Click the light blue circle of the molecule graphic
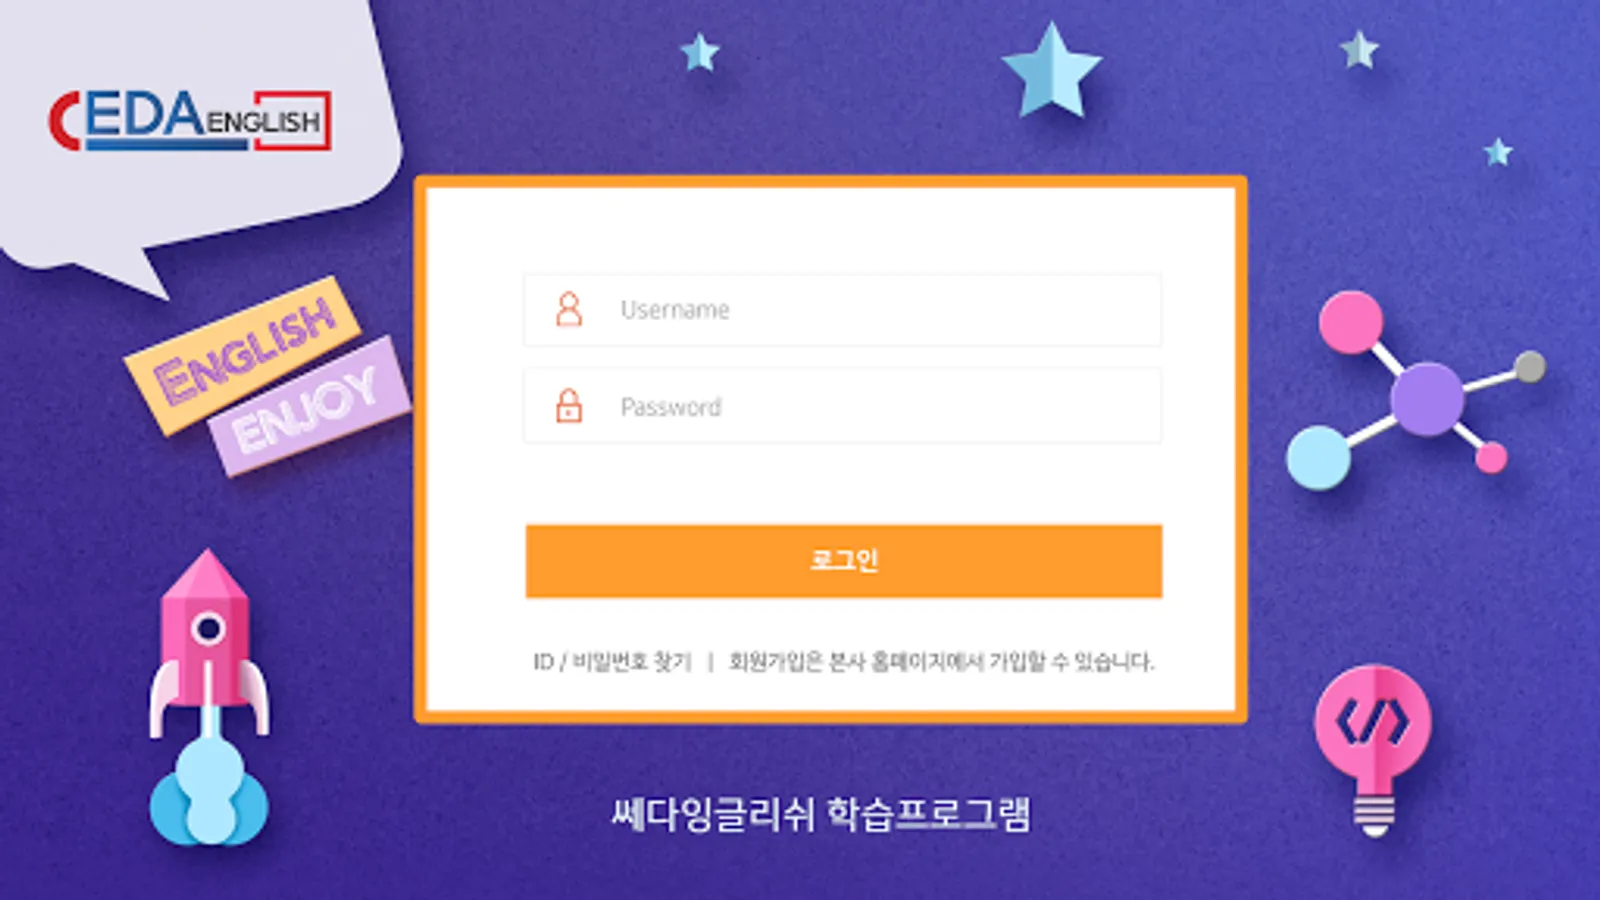Image resolution: width=1600 pixels, height=900 pixels. [x=1318, y=457]
